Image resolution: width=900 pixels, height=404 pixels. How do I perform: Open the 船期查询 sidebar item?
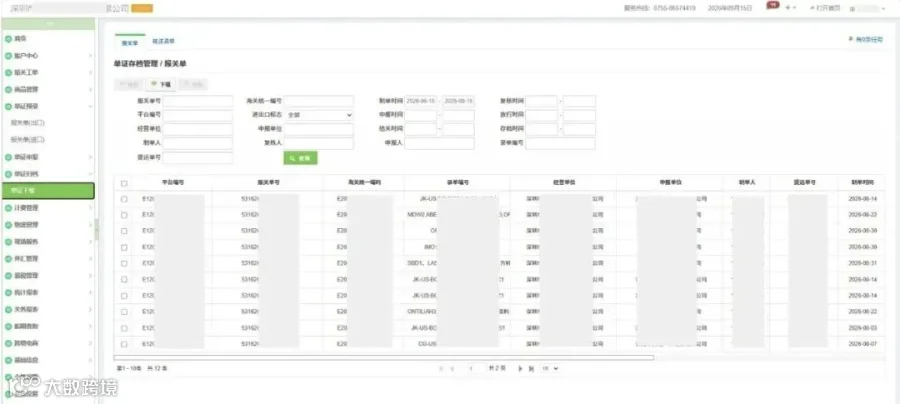coord(27,326)
